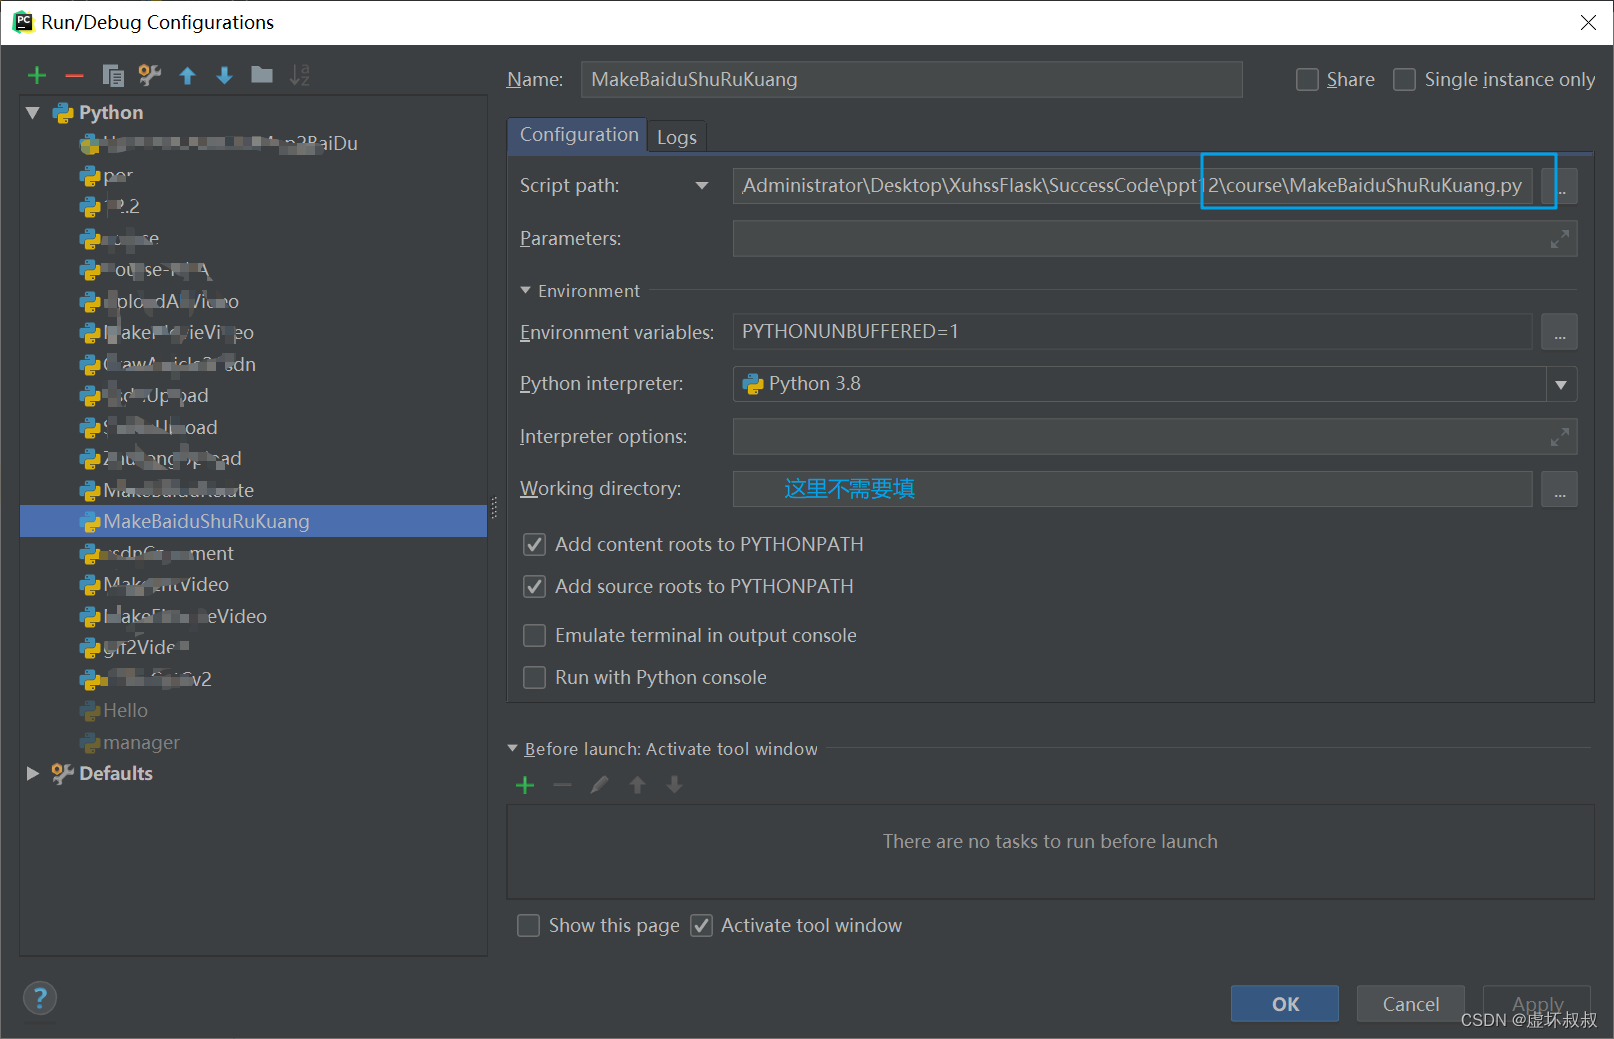Select the manager configuration

pos(141,742)
